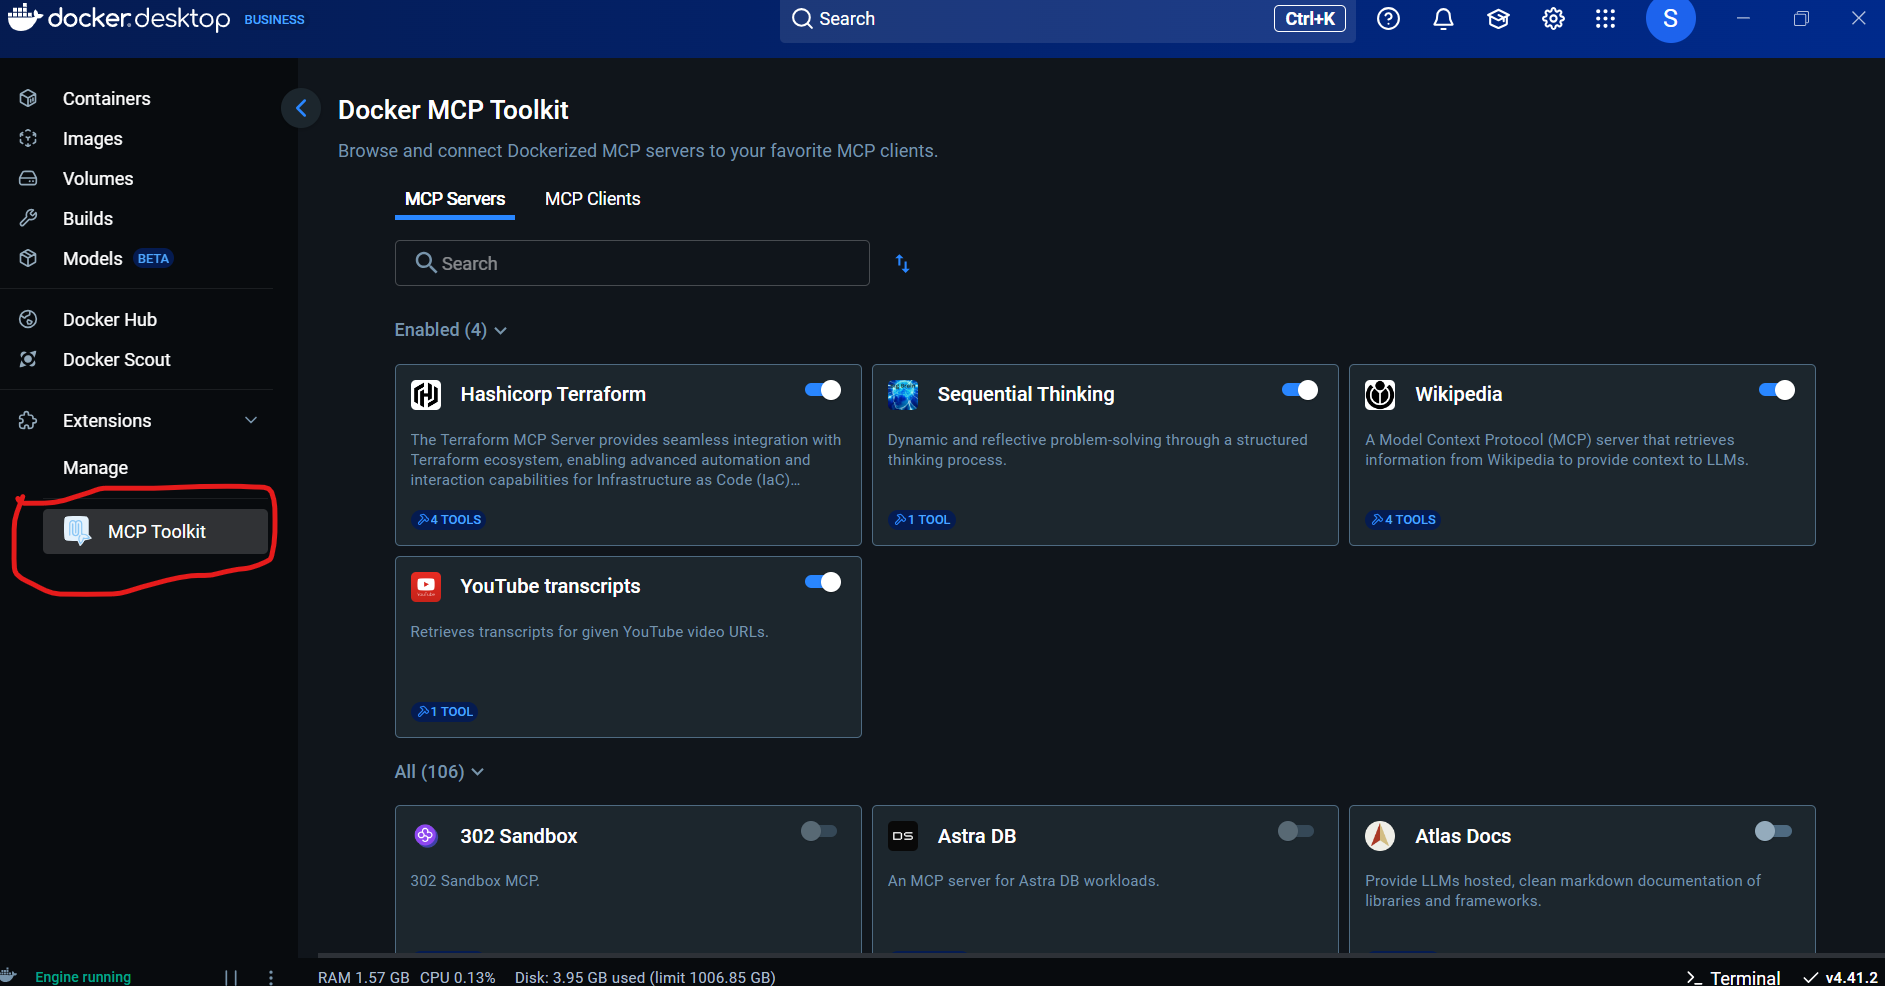This screenshot has height=986, width=1885.
Task: Open the Volumes sidebar icon
Action: (28, 178)
